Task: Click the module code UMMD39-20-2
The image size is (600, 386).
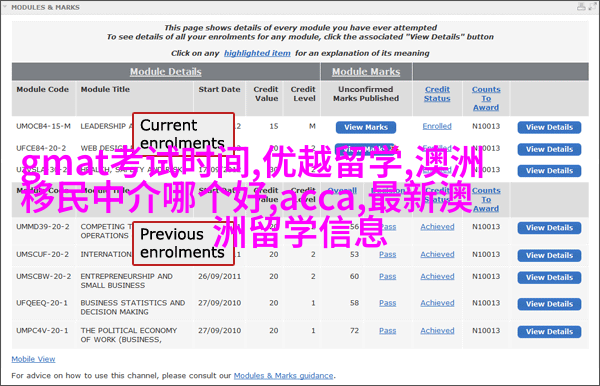Action: (43, 227)
